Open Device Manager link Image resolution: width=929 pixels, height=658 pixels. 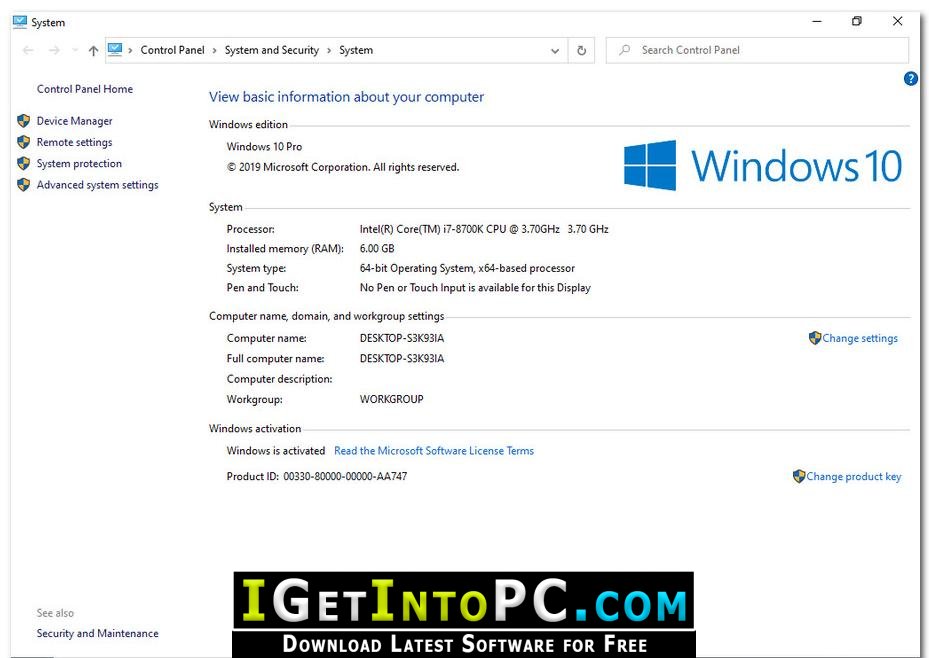75,121
